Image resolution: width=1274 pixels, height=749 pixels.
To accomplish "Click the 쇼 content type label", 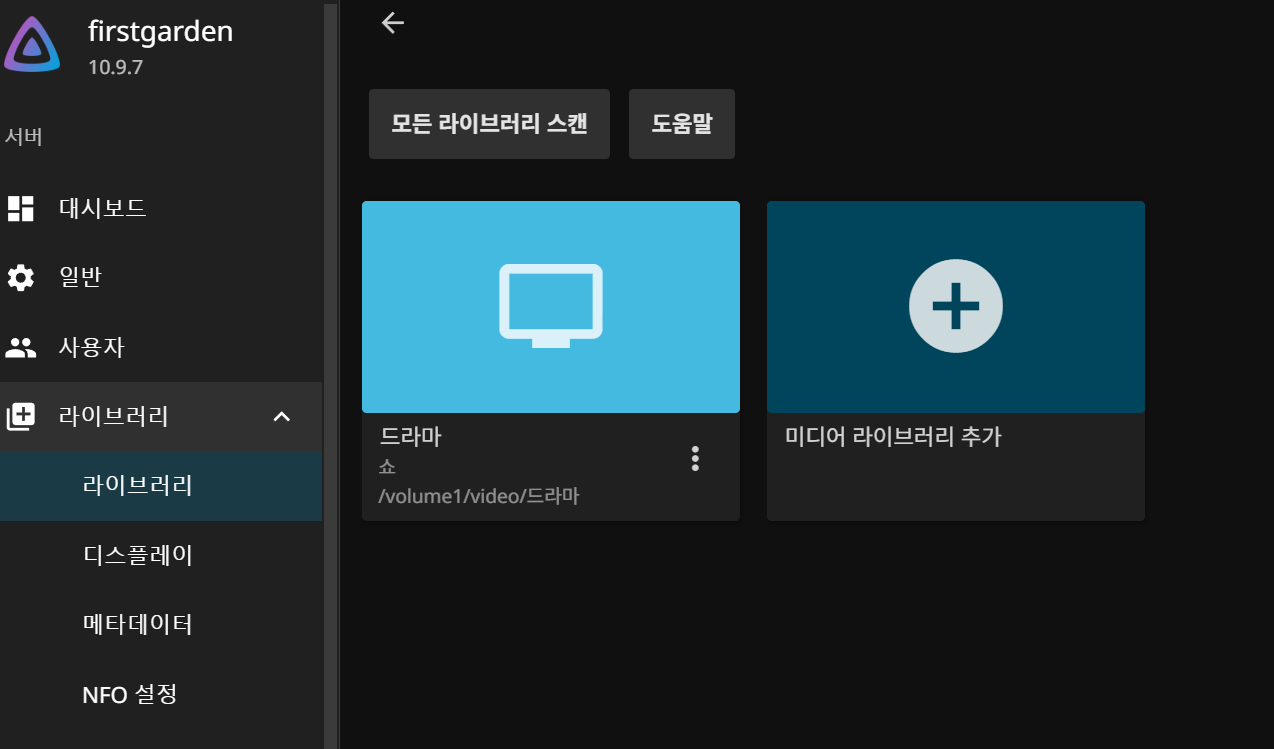I will (x=388, y=467).
